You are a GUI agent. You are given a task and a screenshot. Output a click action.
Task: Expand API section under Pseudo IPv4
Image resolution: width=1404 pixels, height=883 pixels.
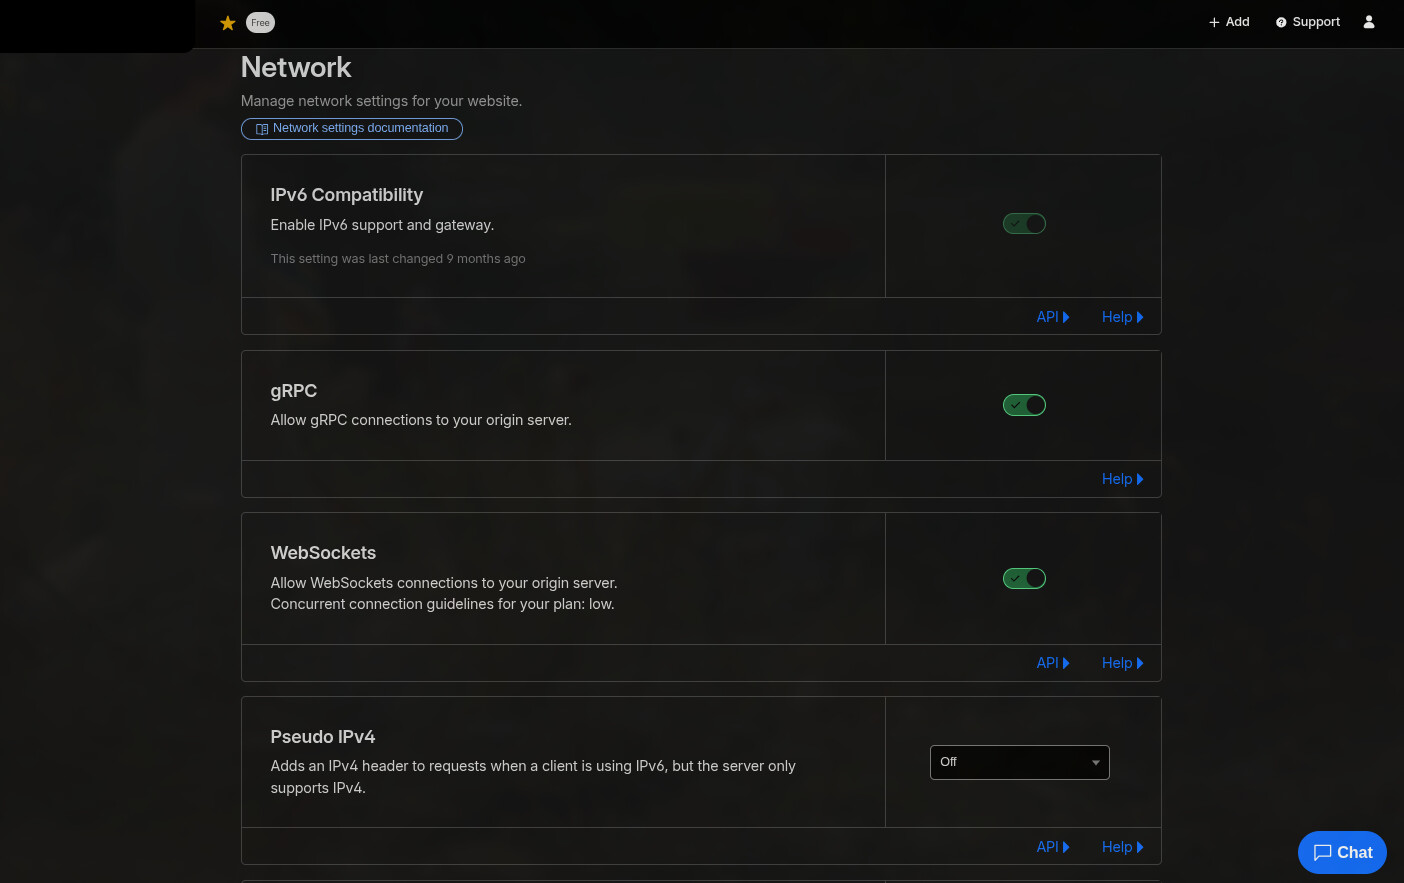click(1052, 847)
